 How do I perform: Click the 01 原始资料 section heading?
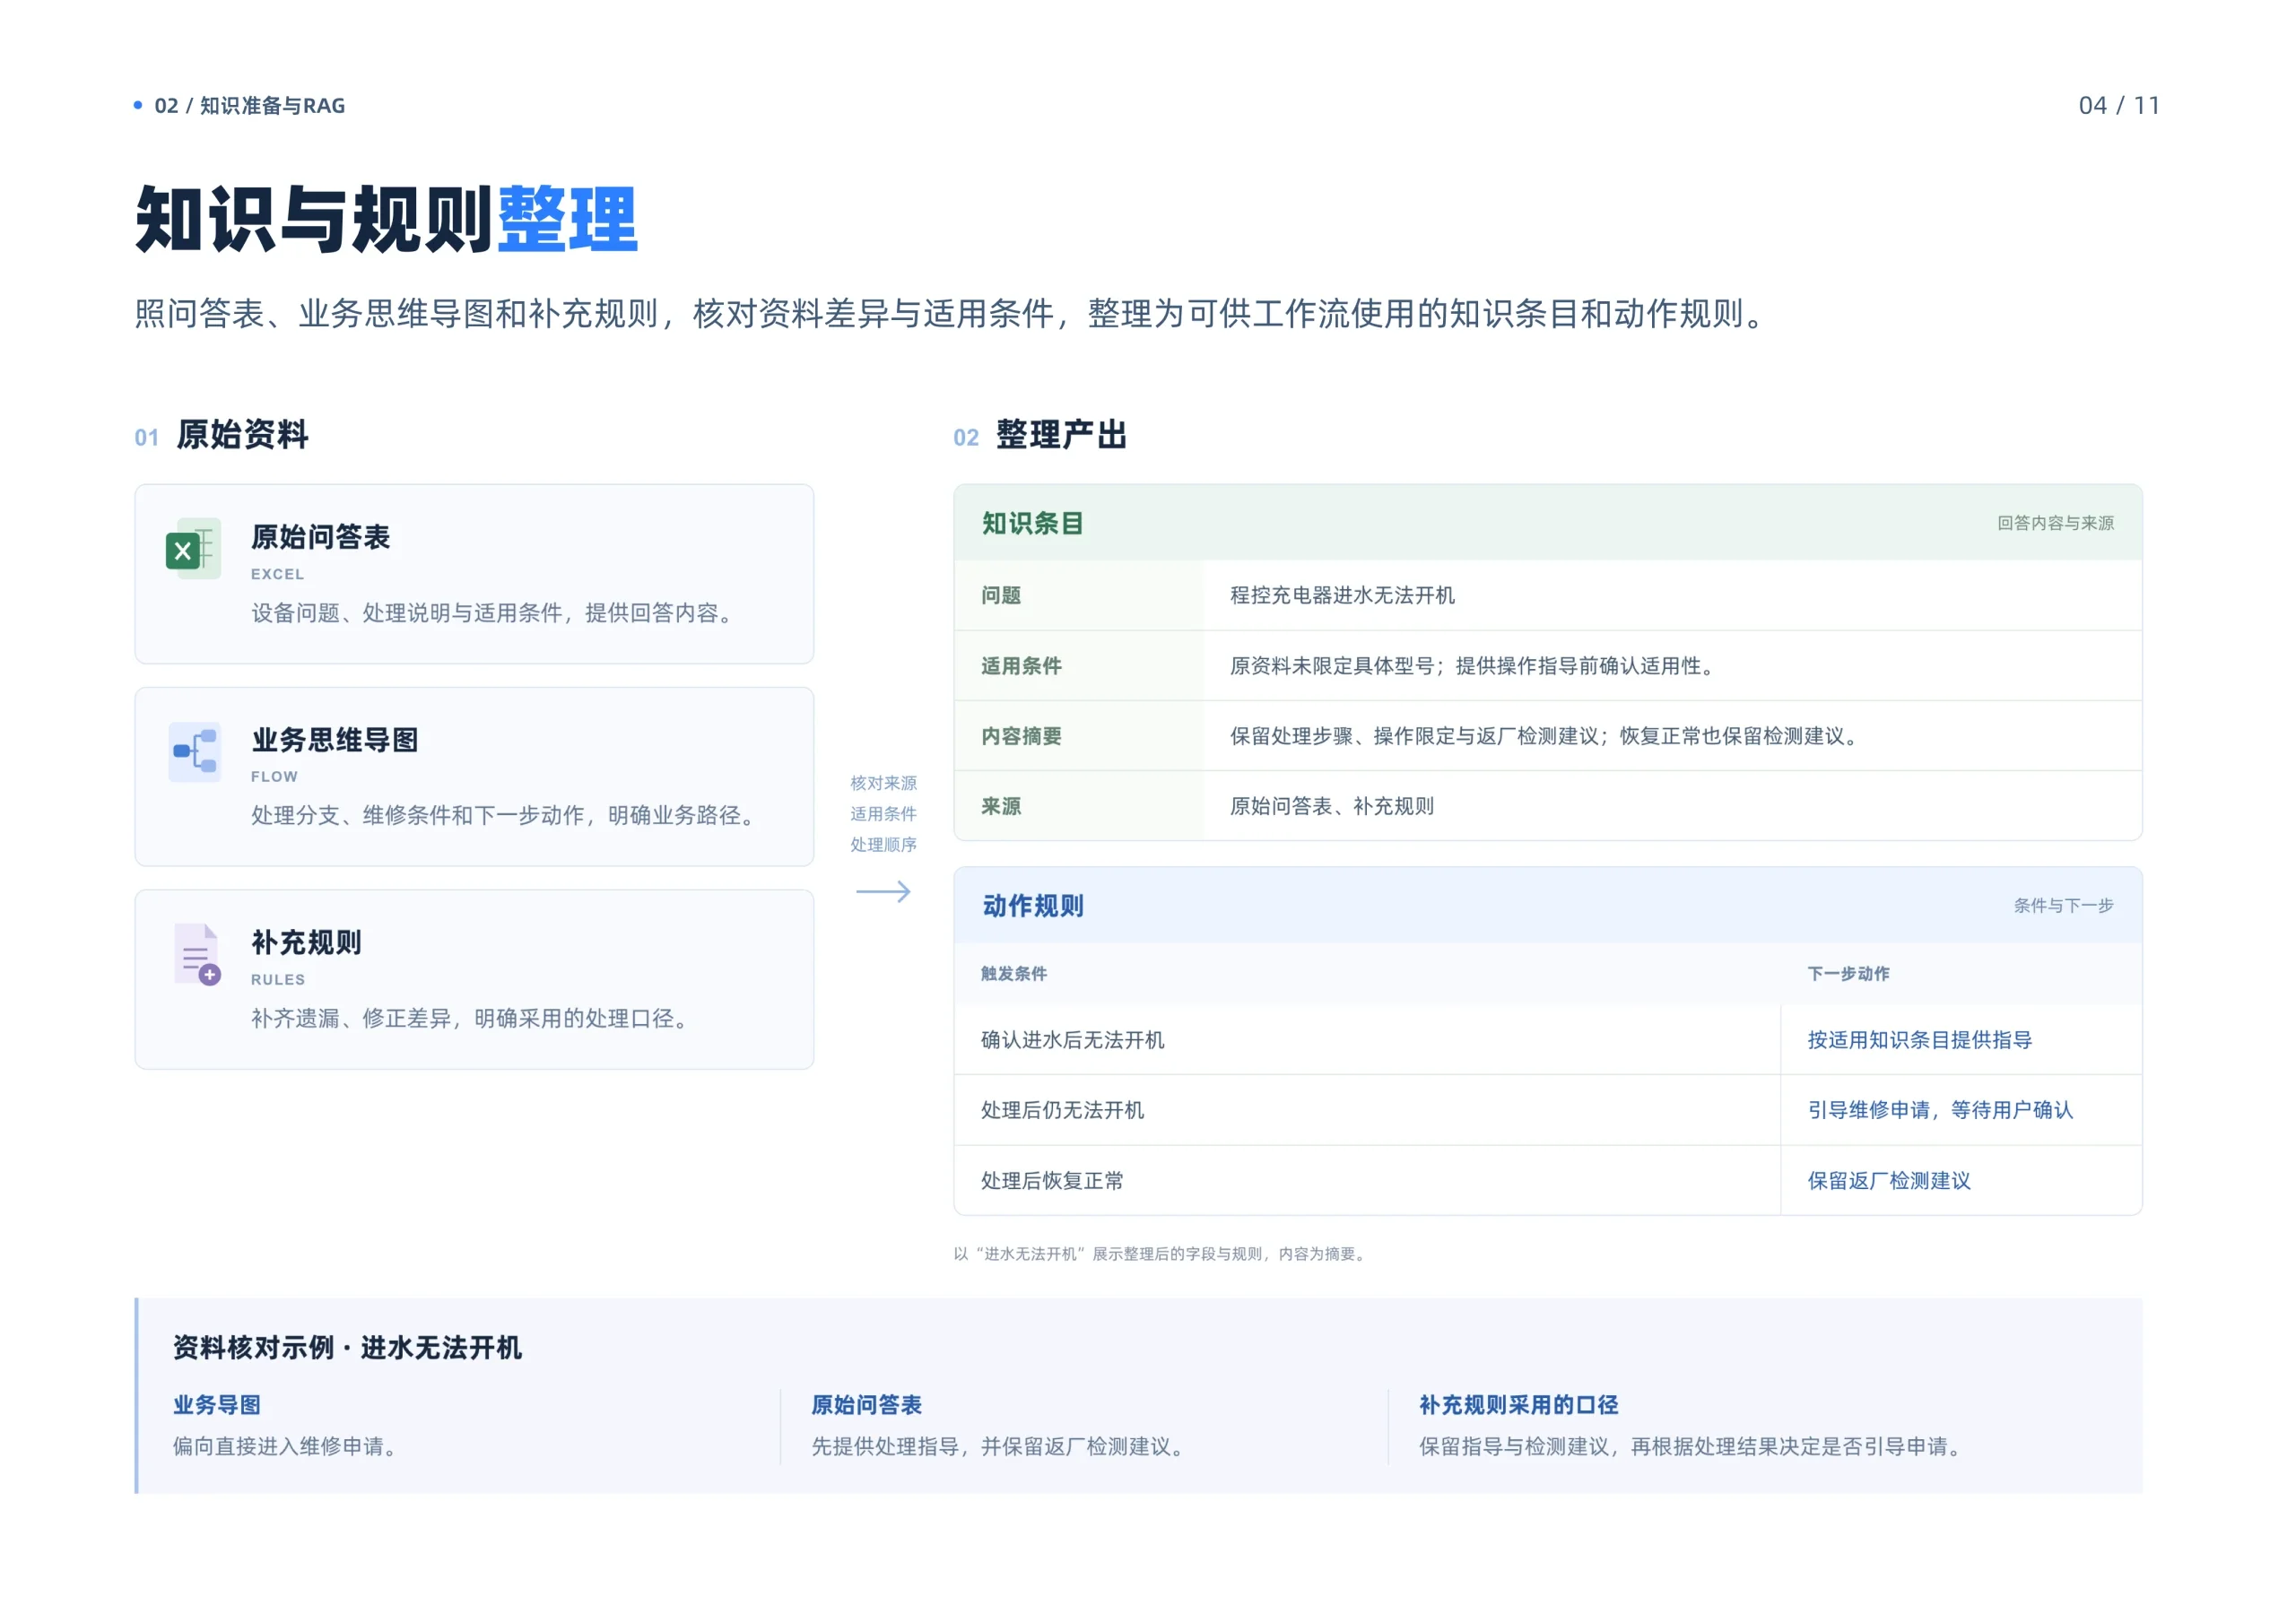coord(222,435)
